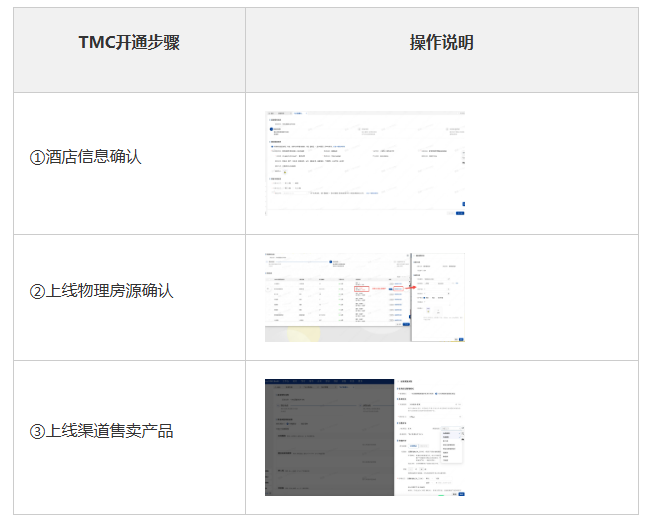Open the 上线渠道售卖产品 step screenshot thumbnail
Screen dimensions: 649x525
[x=365, y=437]
